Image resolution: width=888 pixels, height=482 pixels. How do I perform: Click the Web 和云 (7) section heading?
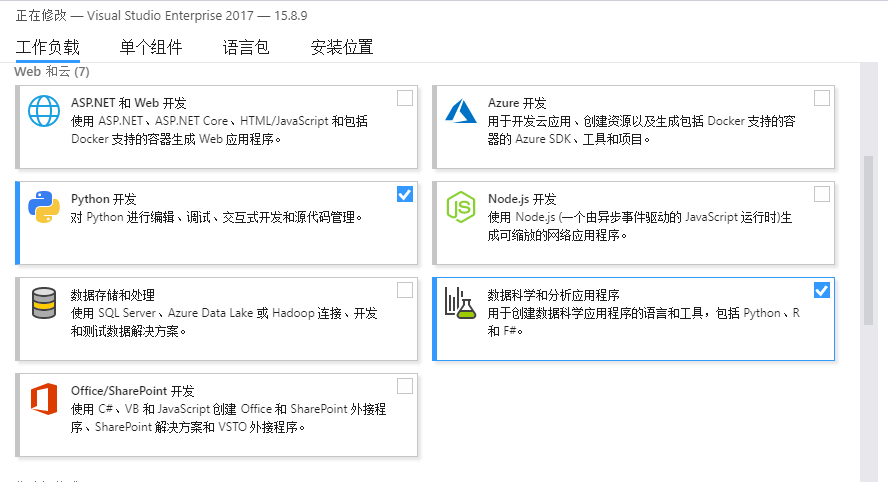pos(52,71)
